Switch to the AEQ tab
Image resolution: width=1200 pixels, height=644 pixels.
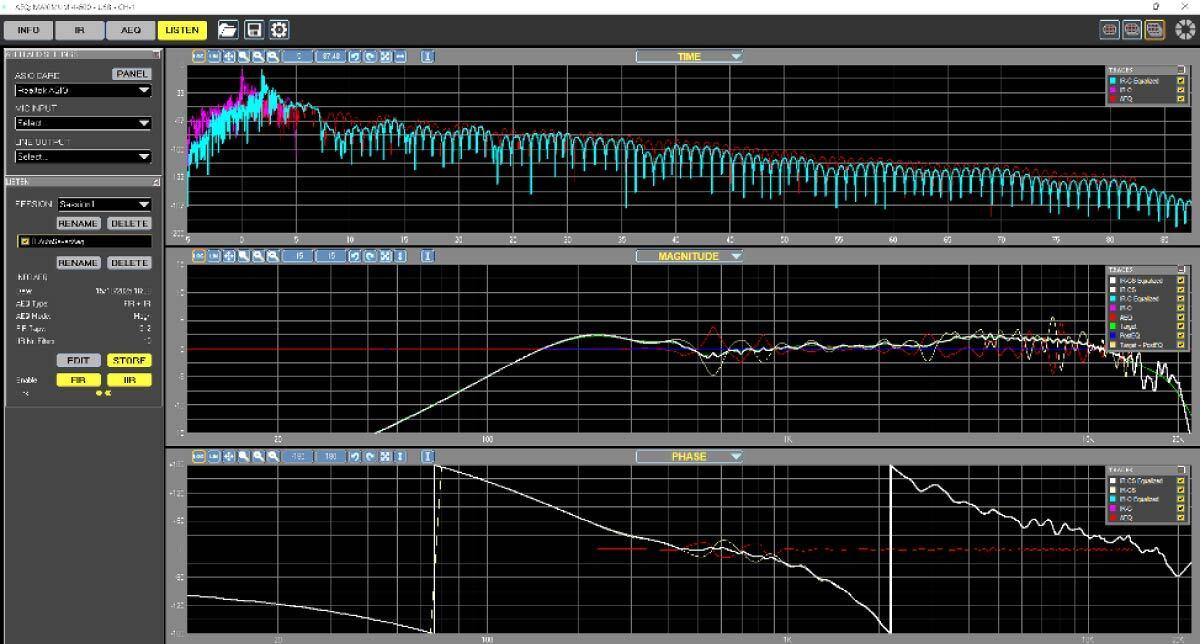[130, 31]
